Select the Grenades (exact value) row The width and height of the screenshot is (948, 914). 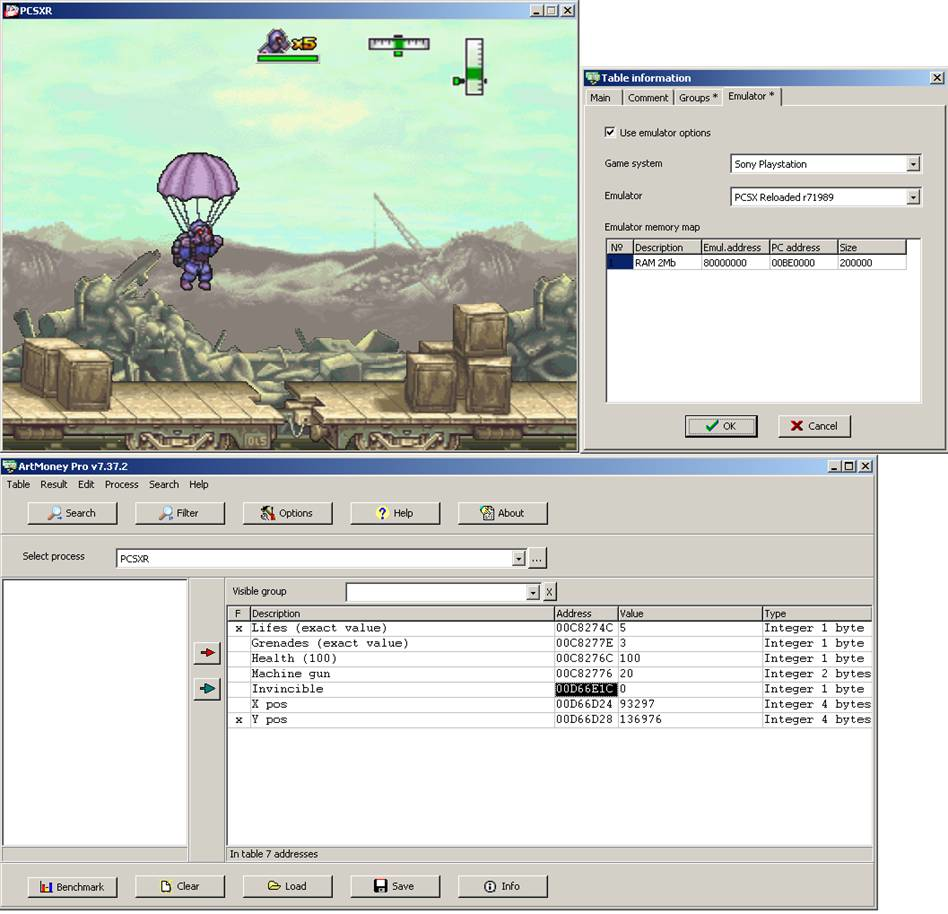(550, 644)
